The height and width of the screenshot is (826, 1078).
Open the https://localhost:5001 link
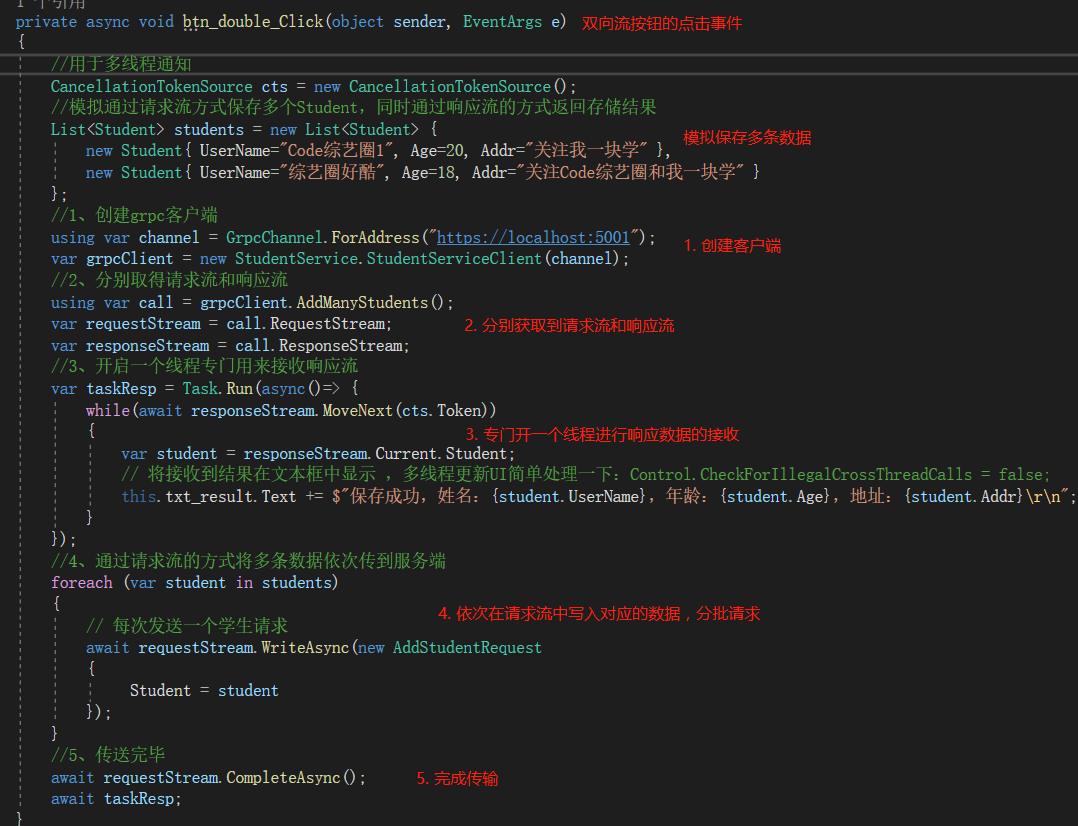tap(533, 237)
